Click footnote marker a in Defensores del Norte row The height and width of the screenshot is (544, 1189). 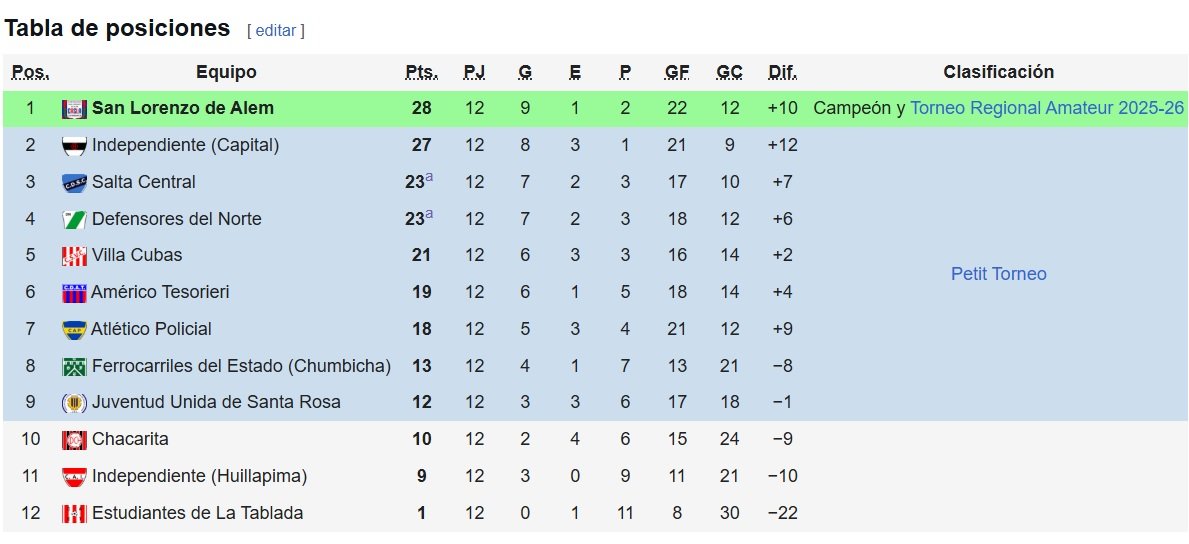429,214
